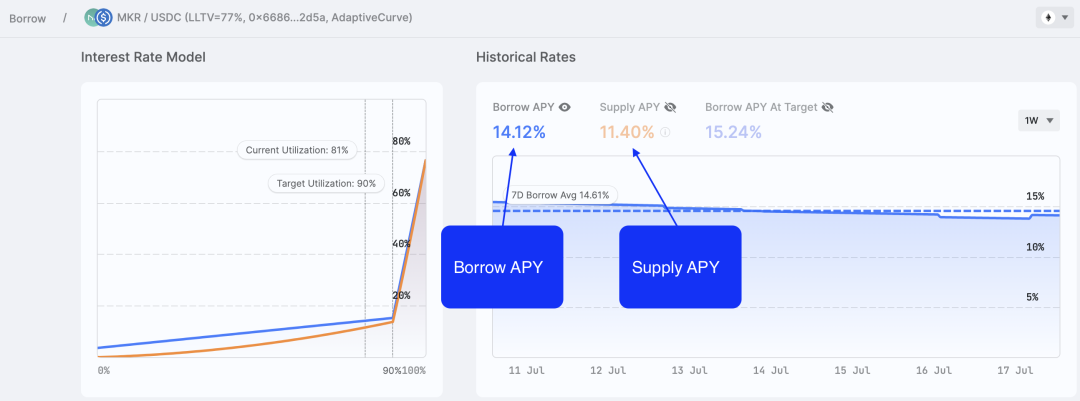The height and width of the screenshot is (401, 1080).
Task: Click the 15.24% Borrow APY At Target value
Action: 733,132
